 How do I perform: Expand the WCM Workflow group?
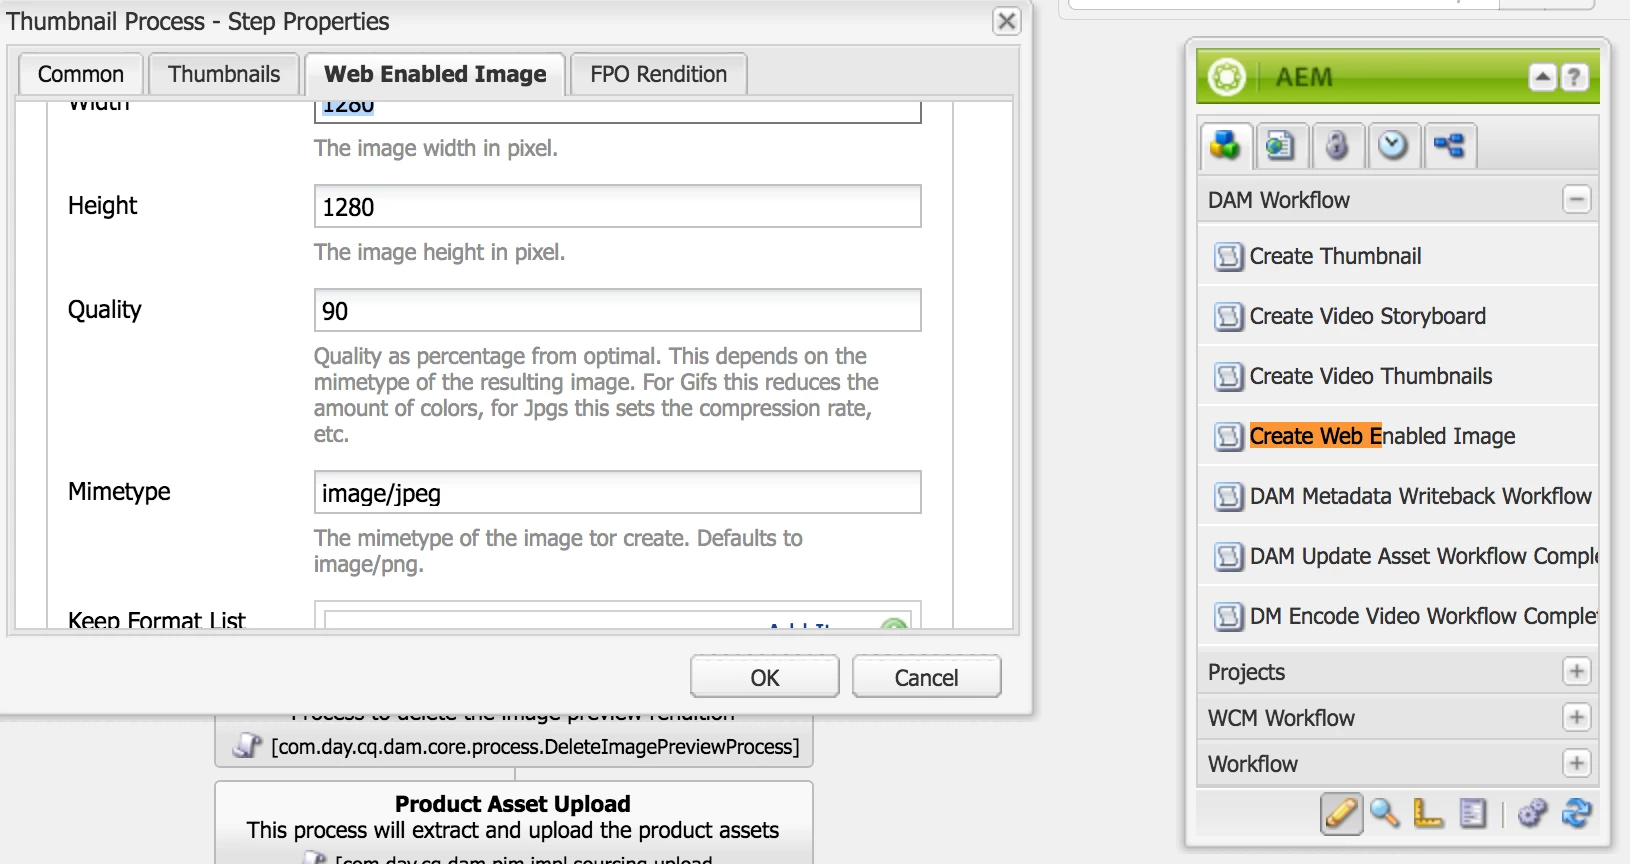(x=1577, y=718)
